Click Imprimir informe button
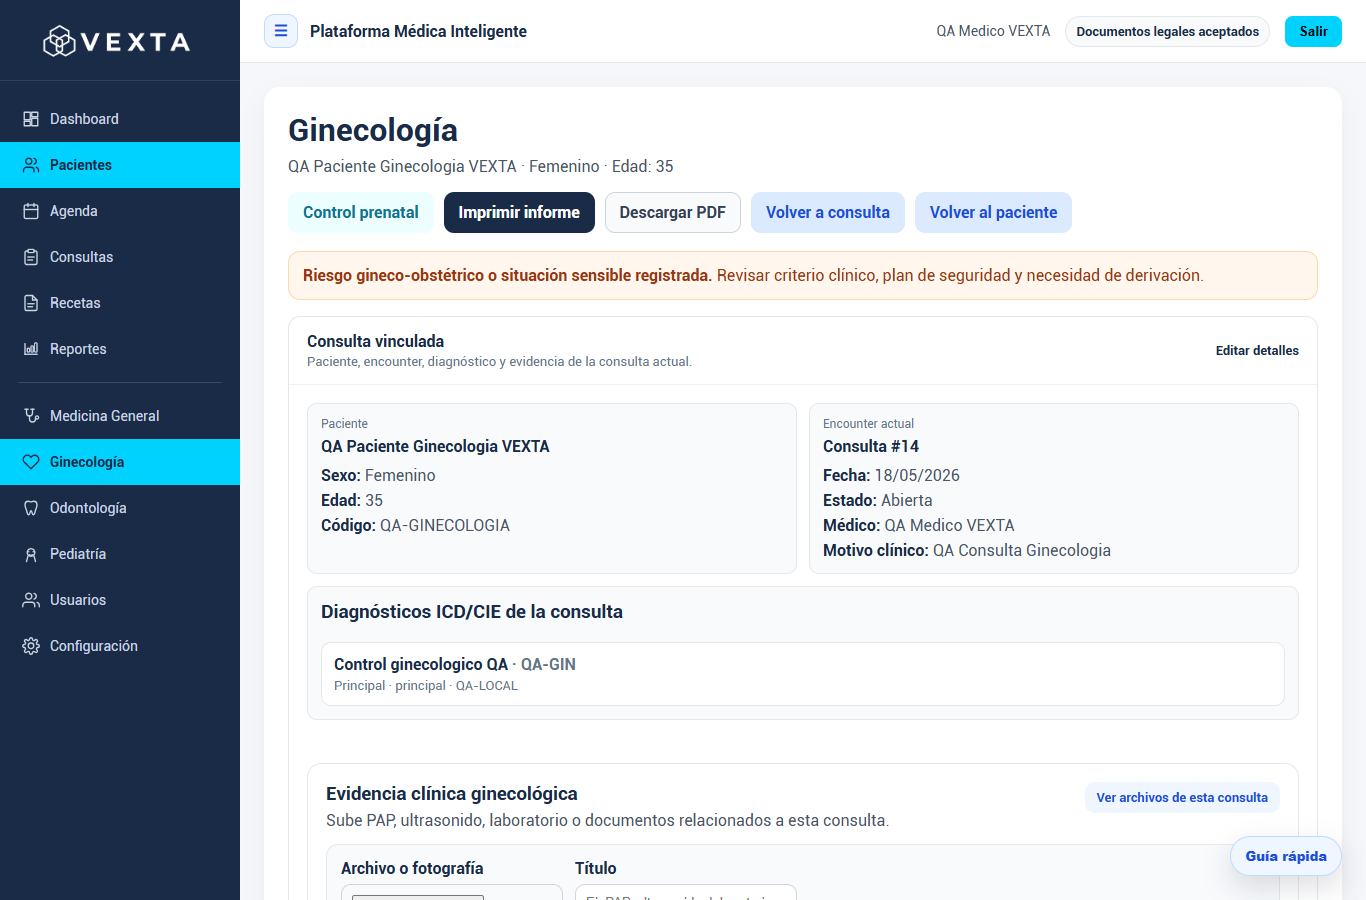The width and height of the screenshot is (1366, 900). (519, 212)
